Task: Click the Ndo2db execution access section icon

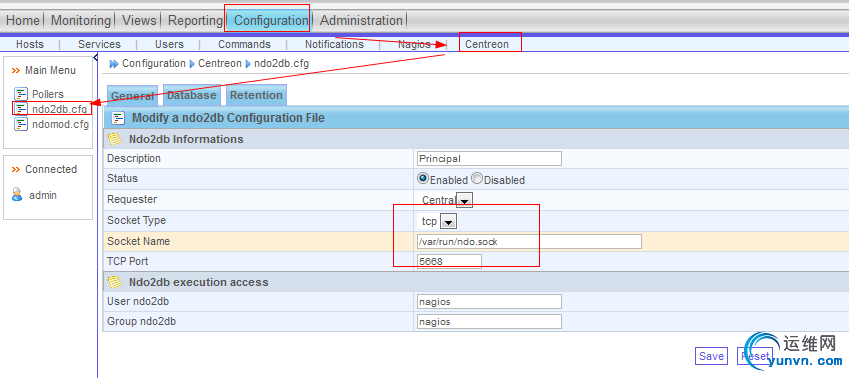Action: point(115,282)
